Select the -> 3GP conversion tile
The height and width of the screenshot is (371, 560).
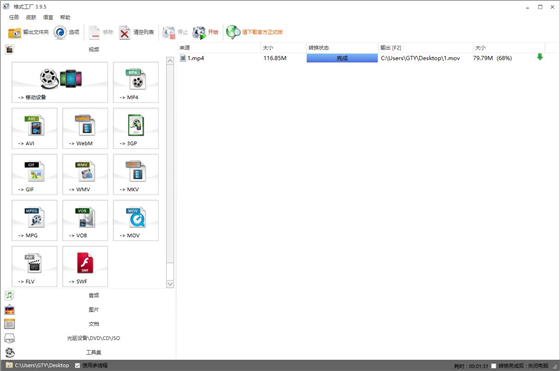(136, 129)
